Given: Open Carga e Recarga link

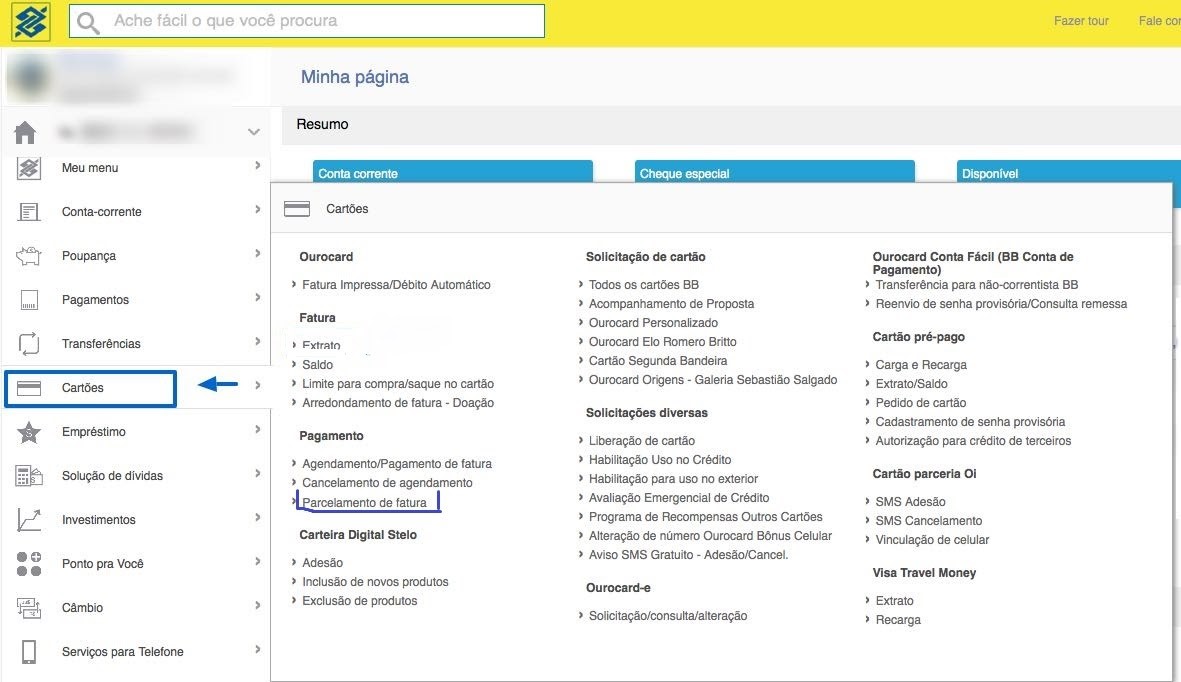Looking at the screenshot, I should tap(921, 365).
